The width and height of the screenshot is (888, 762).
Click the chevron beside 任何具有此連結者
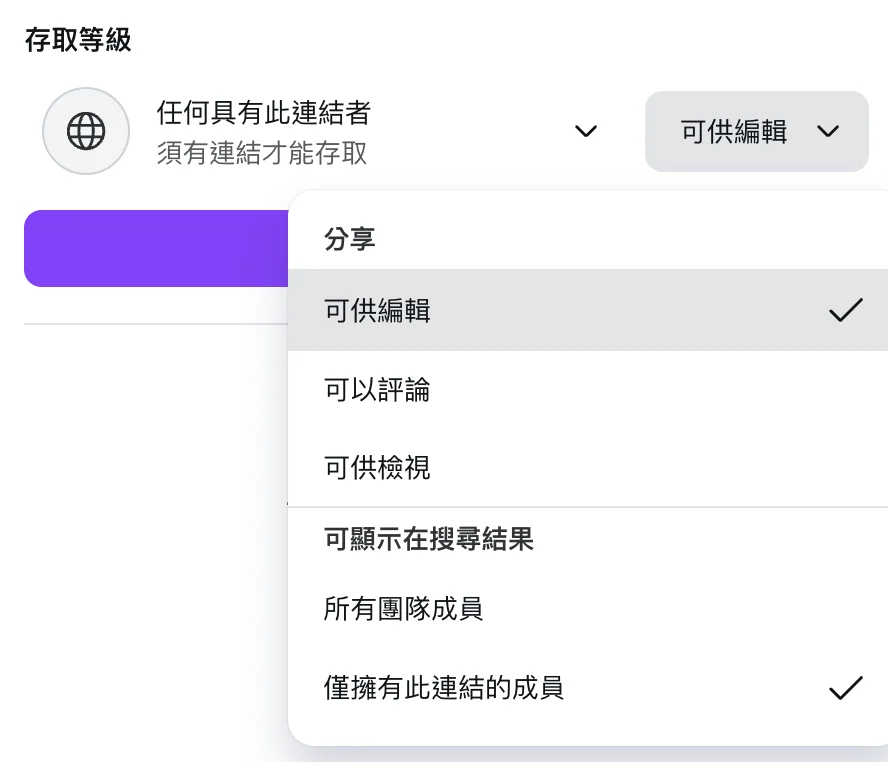point(586,131)
